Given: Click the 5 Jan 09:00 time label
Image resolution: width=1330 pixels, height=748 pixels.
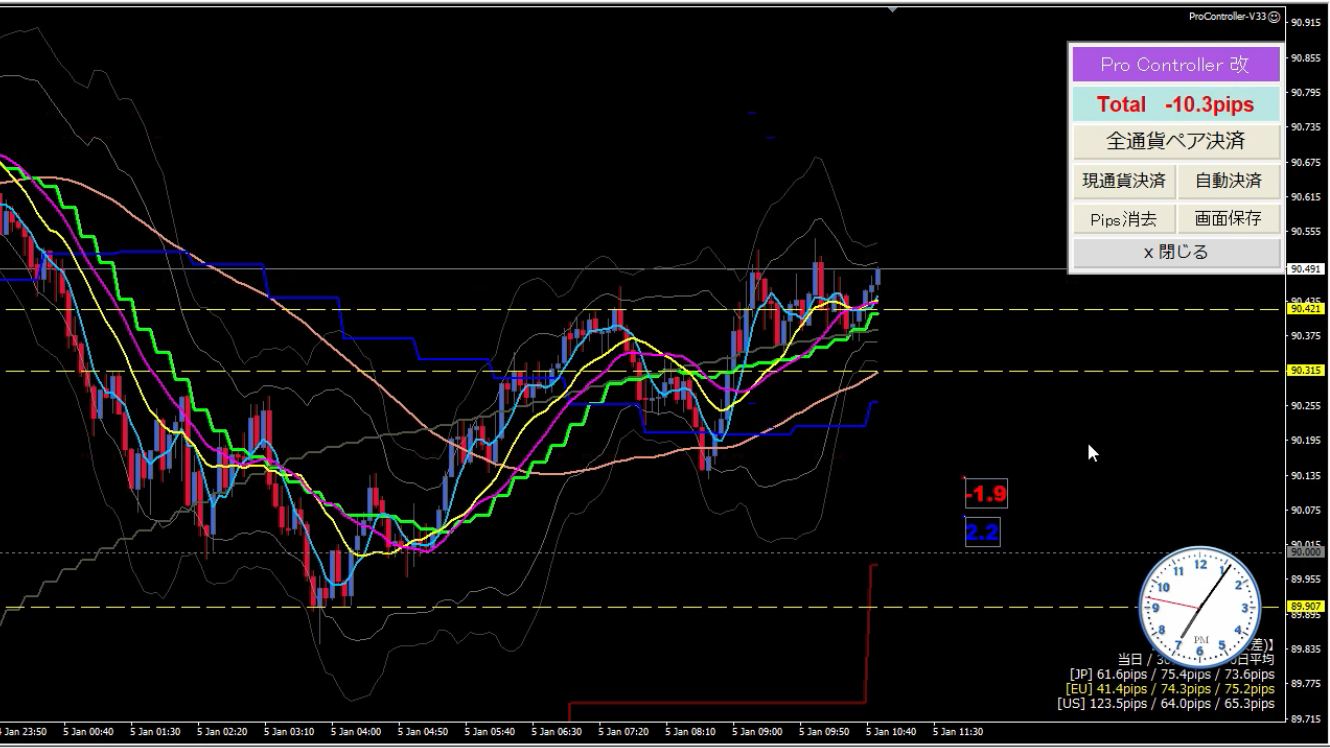Looking at the screenshot, I should click(759, 732).
